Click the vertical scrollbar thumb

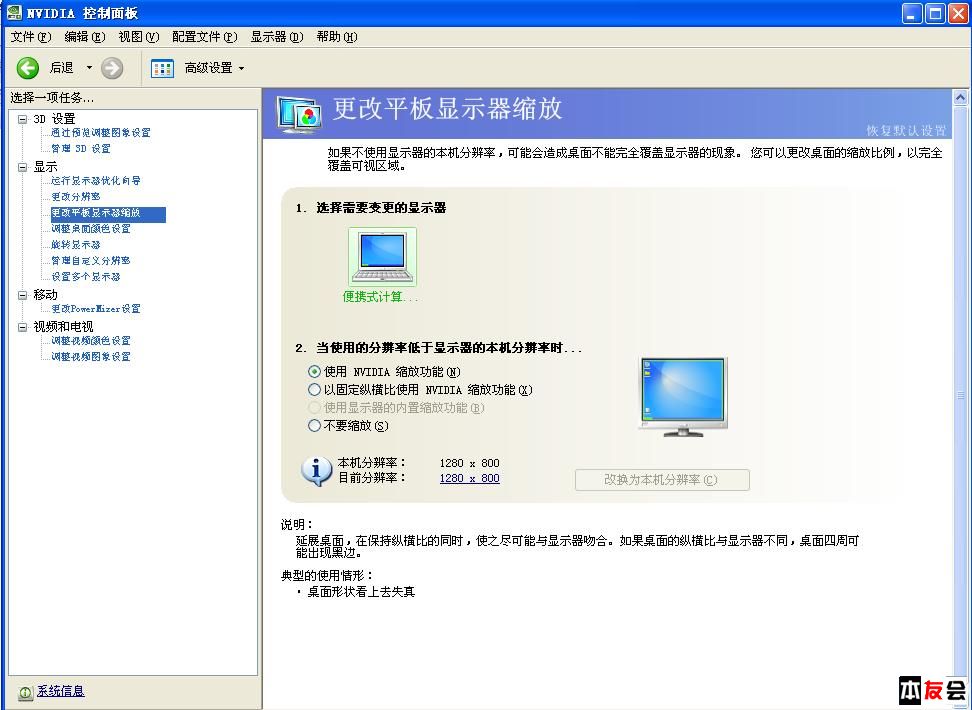[x=960, y=394]
